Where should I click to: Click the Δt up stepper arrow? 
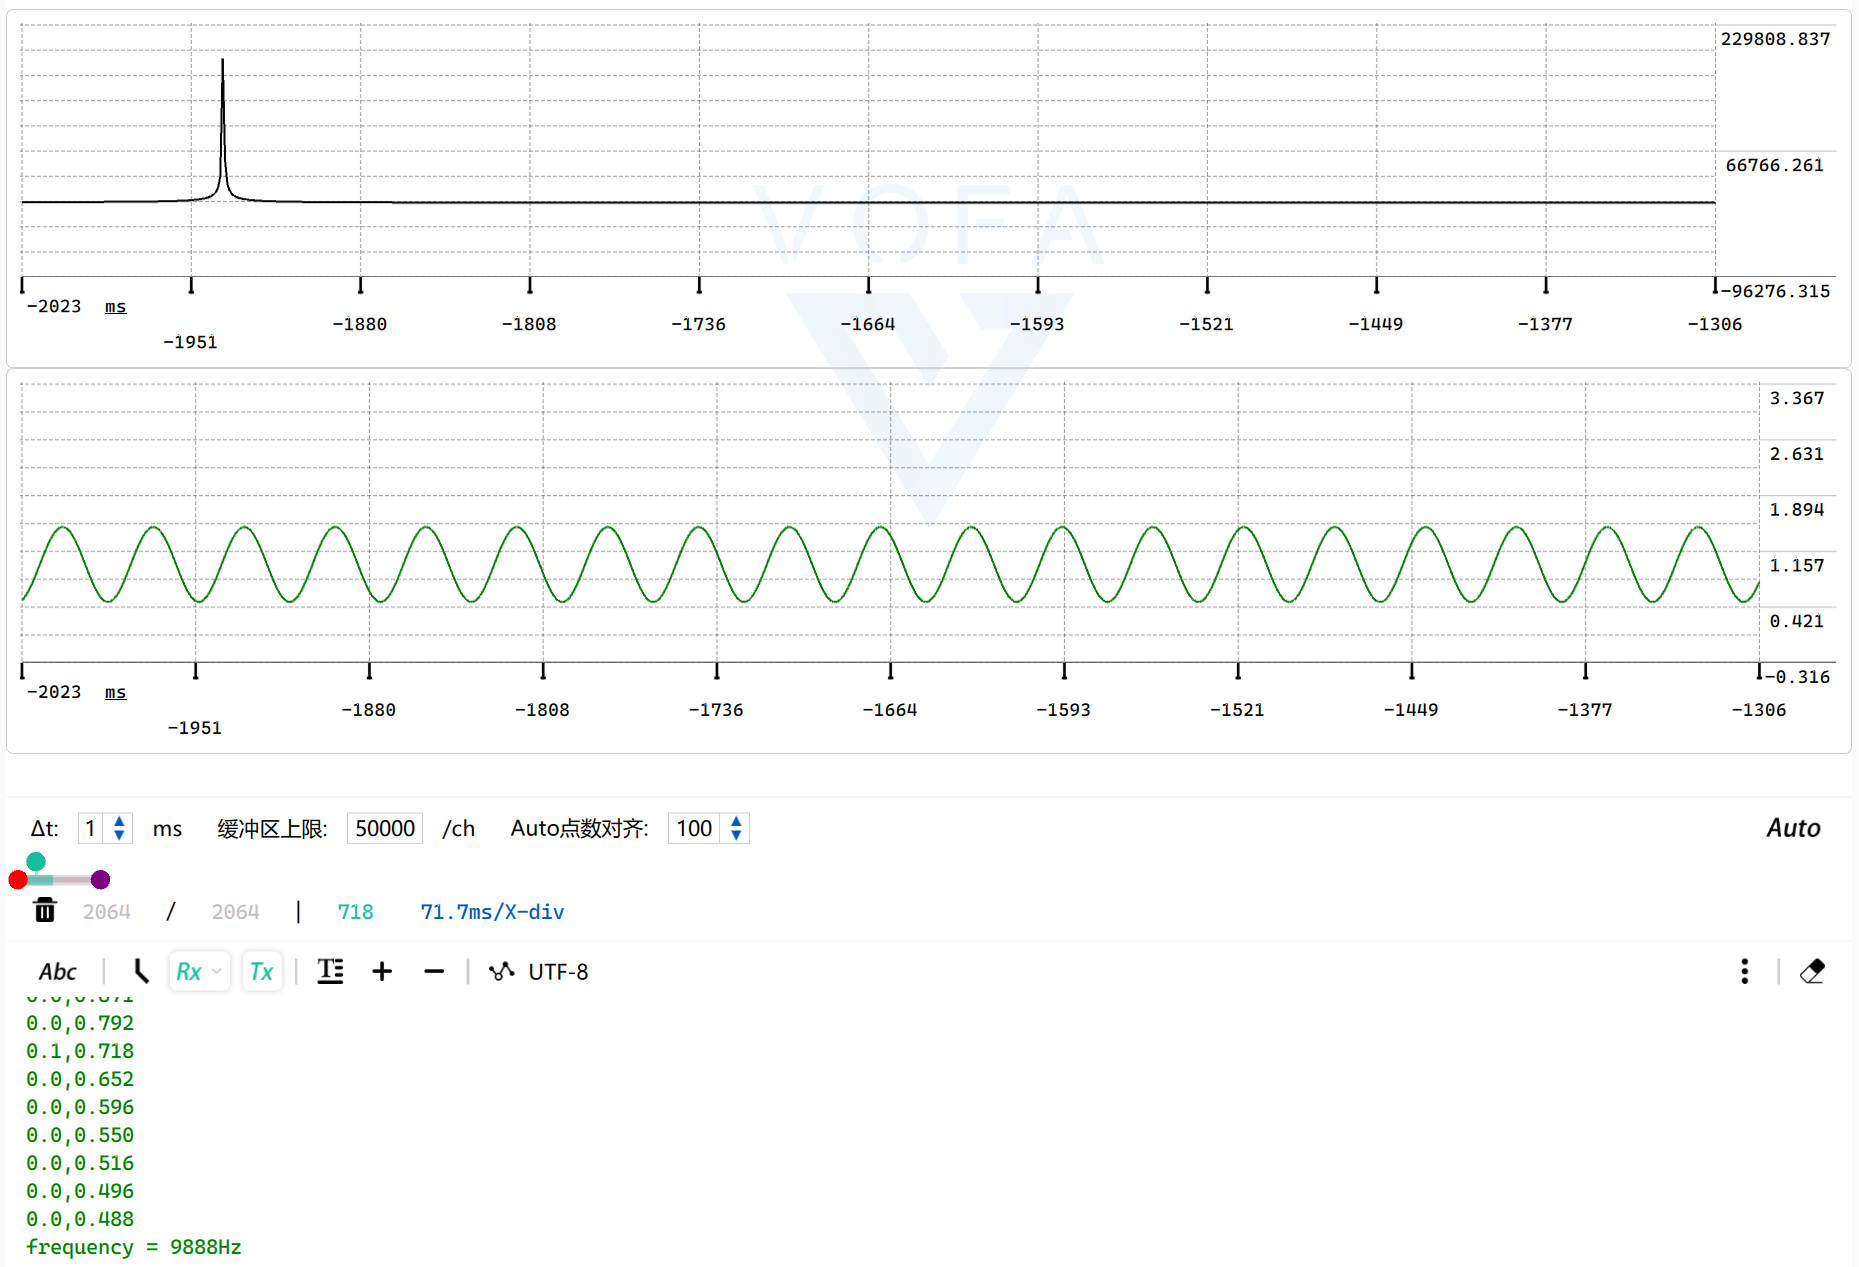119,821
